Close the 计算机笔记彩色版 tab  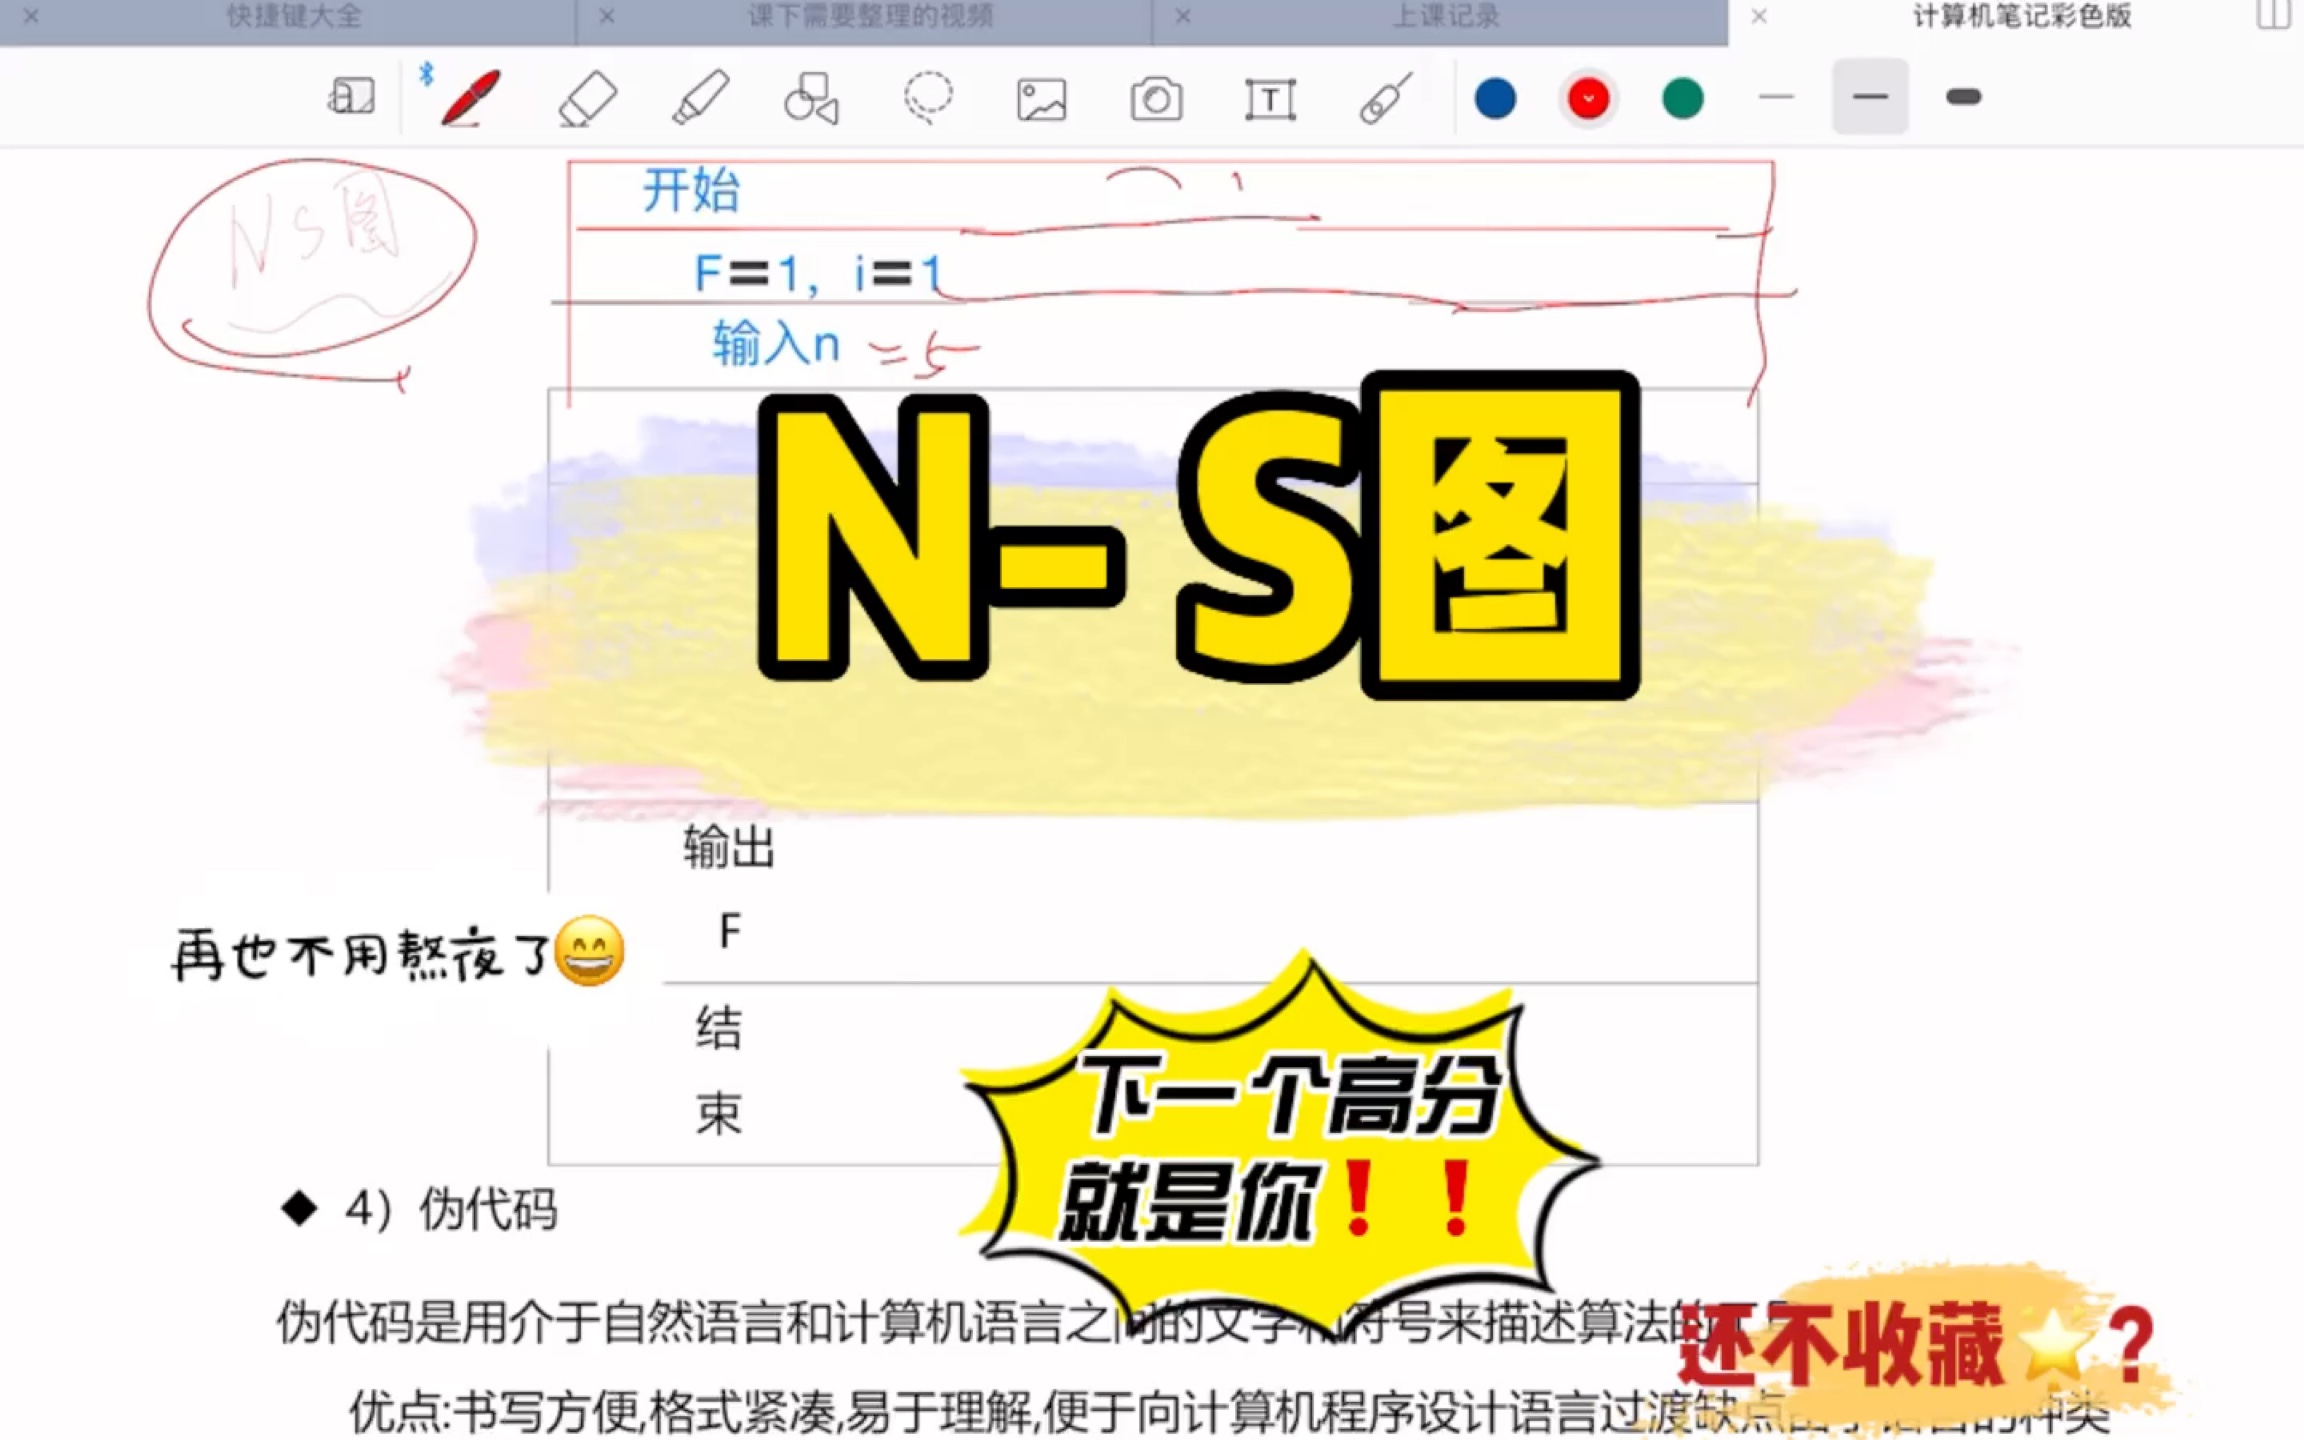tap(1759, 17)
